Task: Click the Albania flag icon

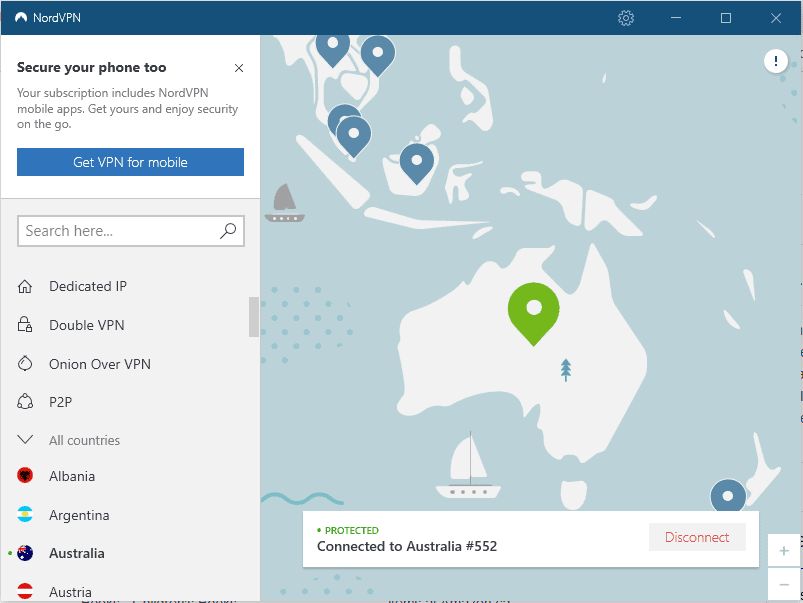Action: coord(25,475)
